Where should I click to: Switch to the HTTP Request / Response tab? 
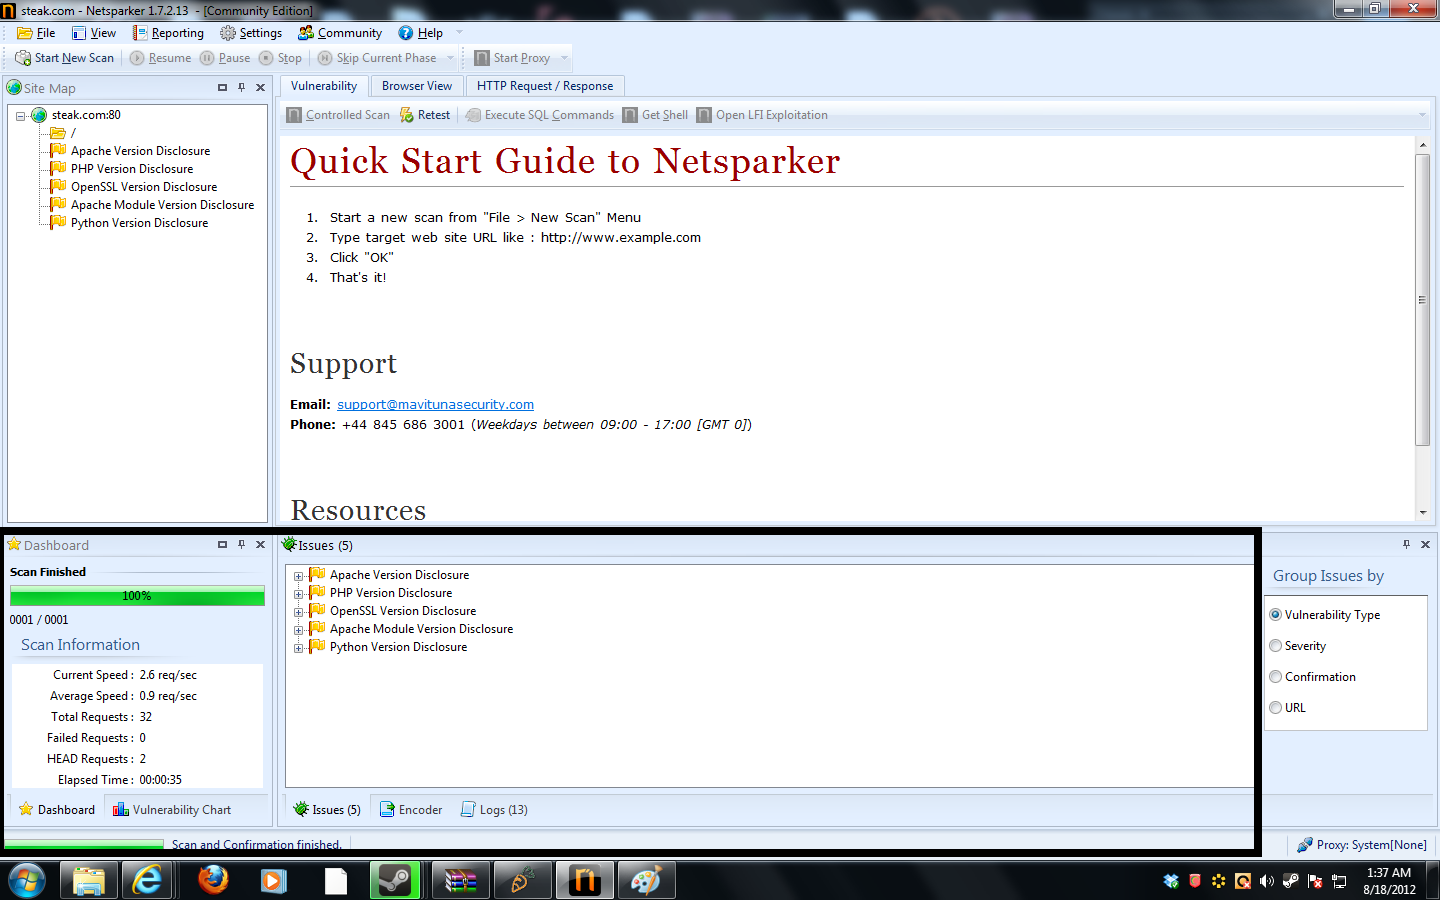[545, 86]
